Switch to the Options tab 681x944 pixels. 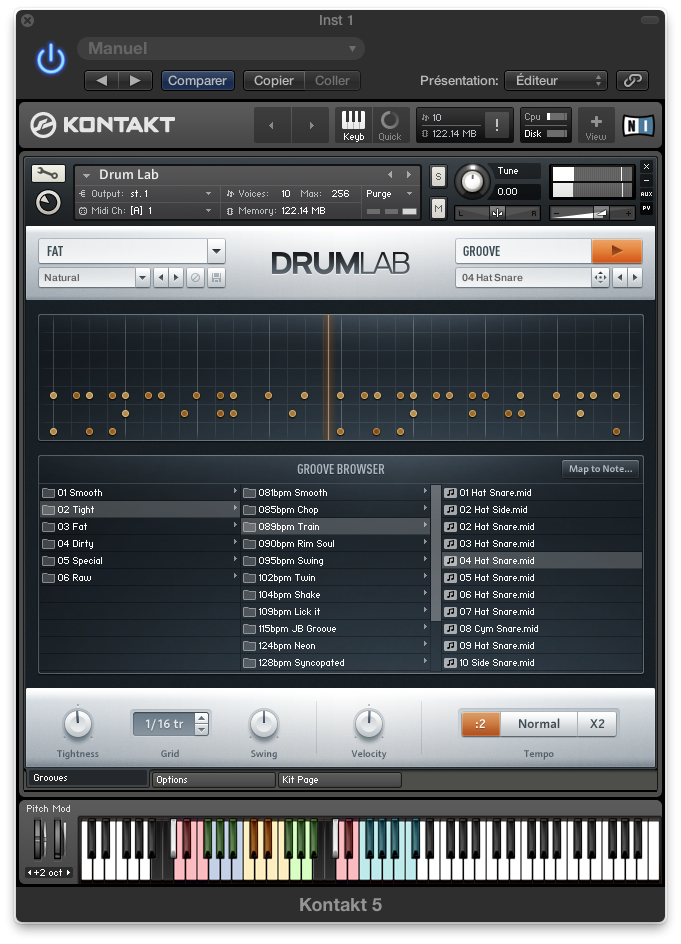click(213, 780)
